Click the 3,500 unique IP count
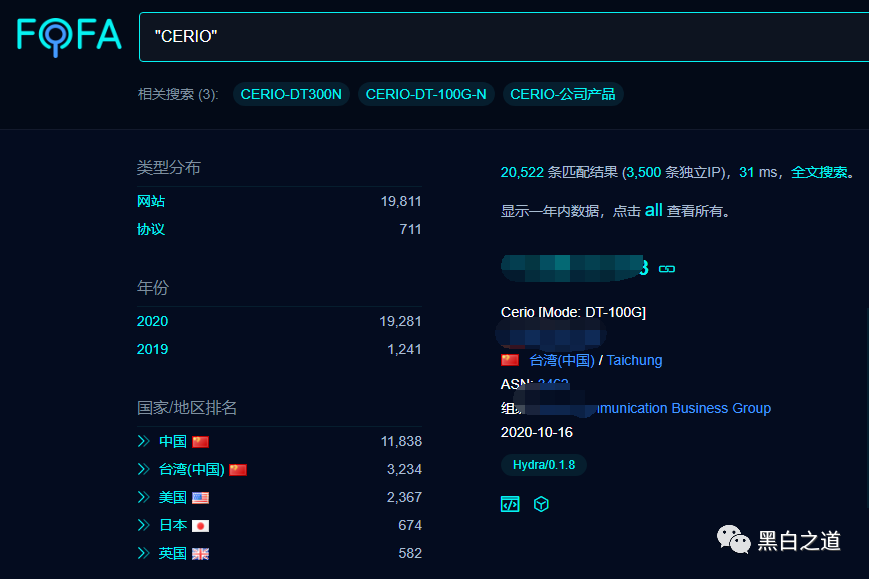The width and height of the screenshot is (869, 579). 644,172
